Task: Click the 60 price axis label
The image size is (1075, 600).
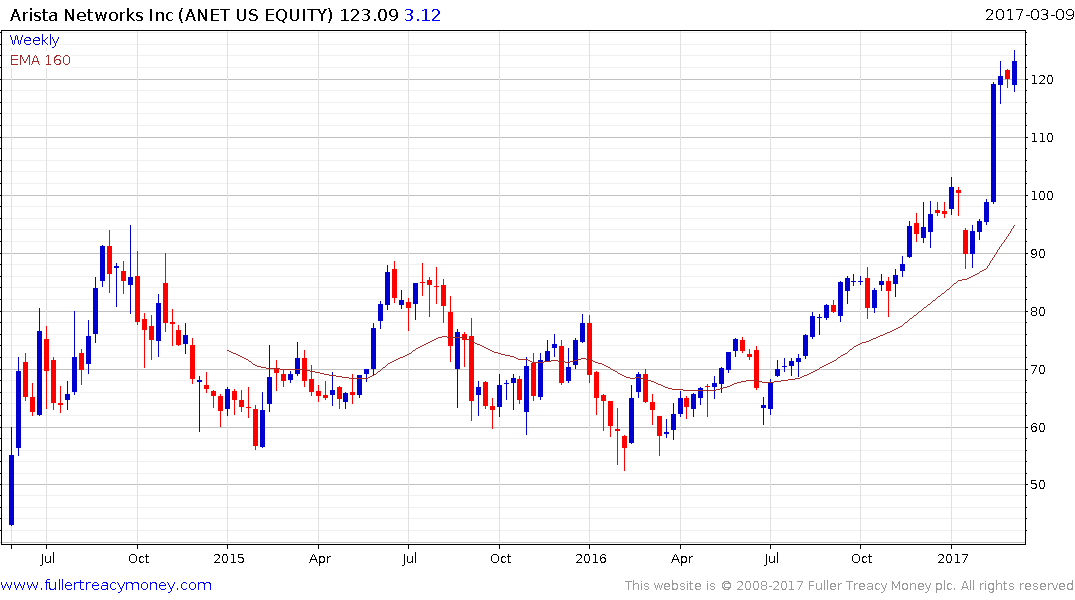Action: (1039, 427)
